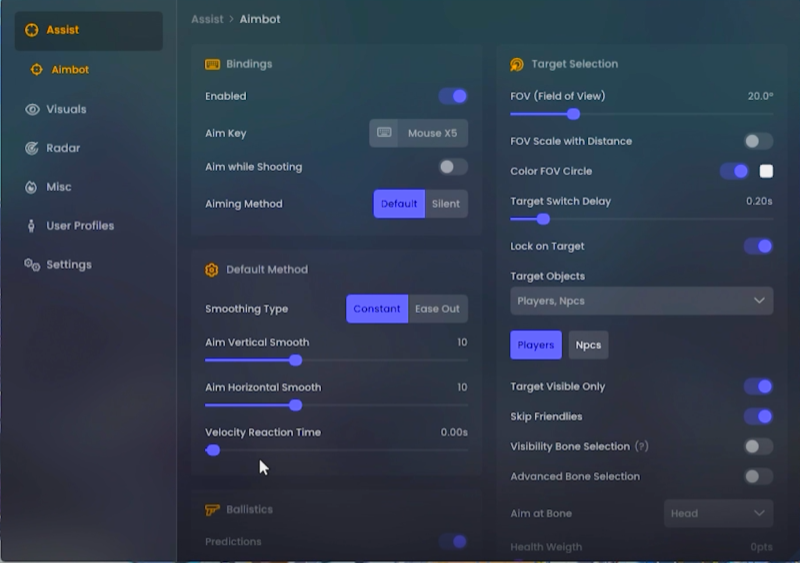Click the Aimbot breadcrumb text

(260, 19)
